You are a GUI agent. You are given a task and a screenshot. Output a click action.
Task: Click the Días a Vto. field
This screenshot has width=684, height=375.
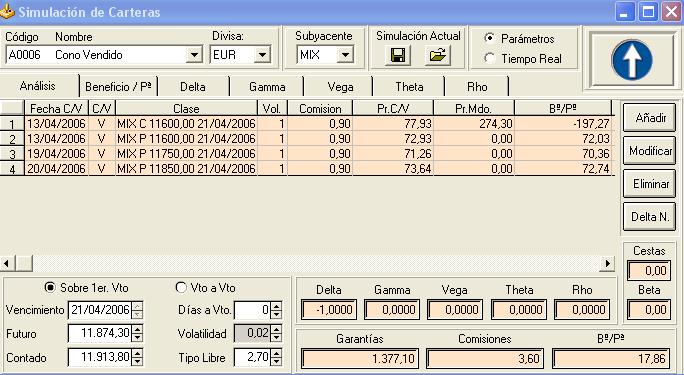click(253, 310)
